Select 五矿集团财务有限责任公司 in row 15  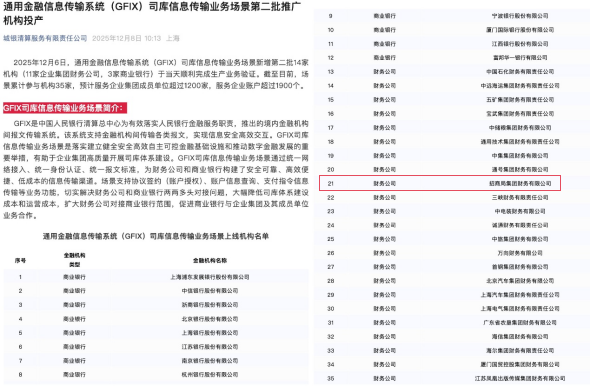pos(520,100)
